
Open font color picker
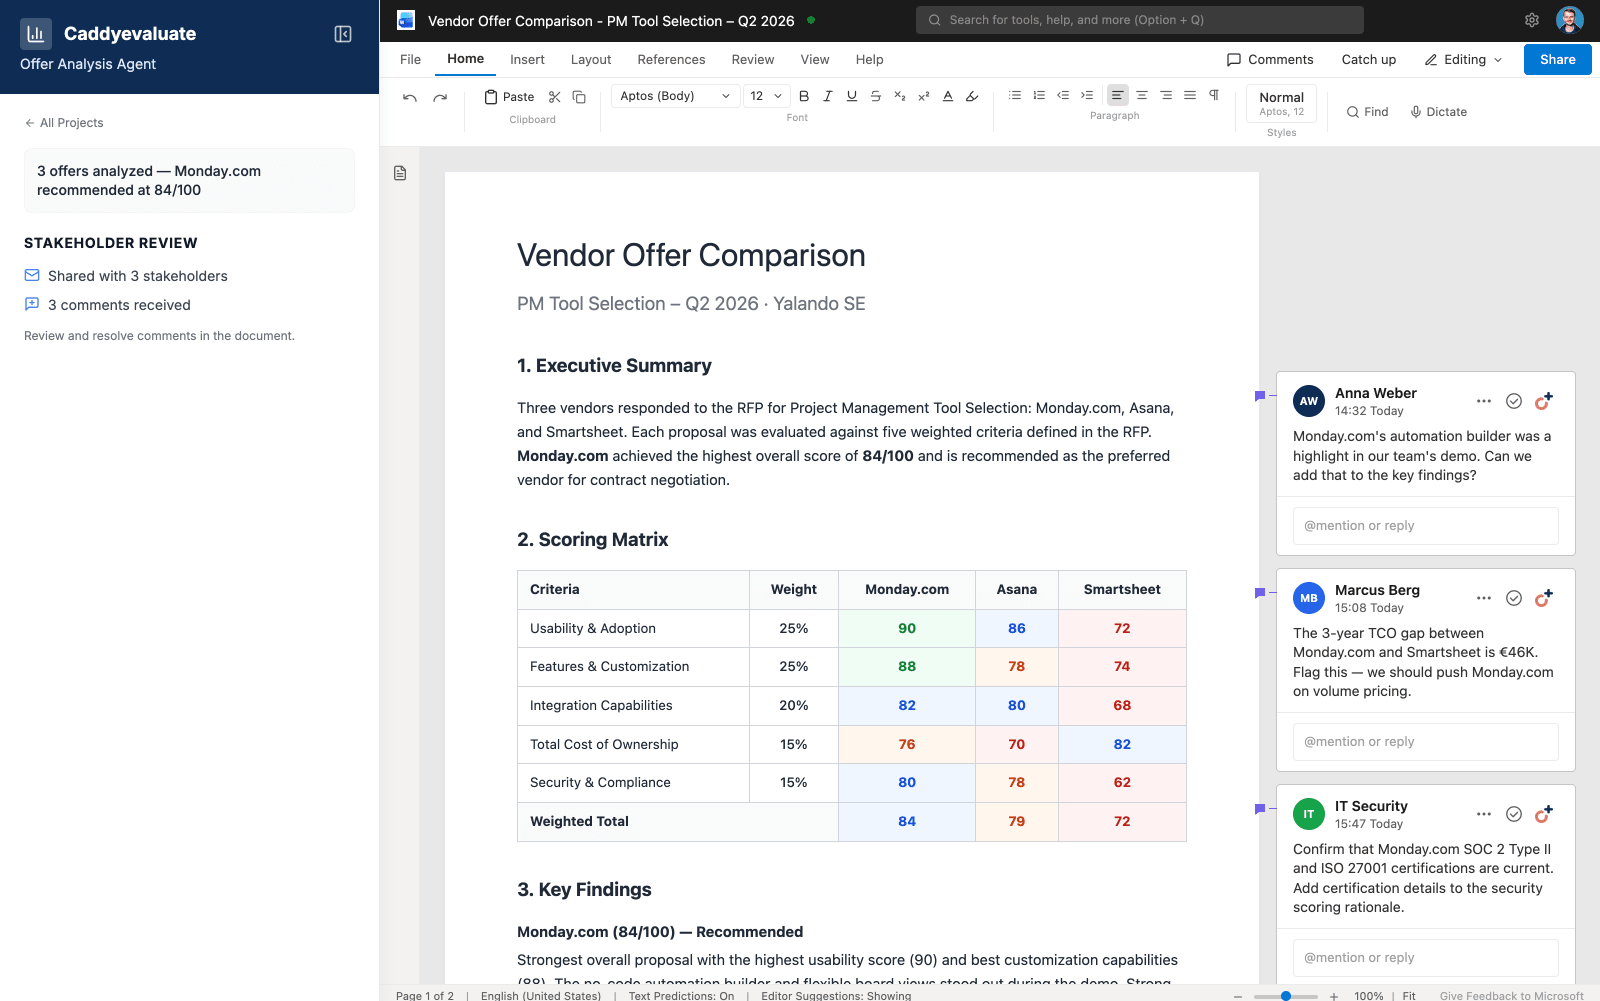coord(948,96)
